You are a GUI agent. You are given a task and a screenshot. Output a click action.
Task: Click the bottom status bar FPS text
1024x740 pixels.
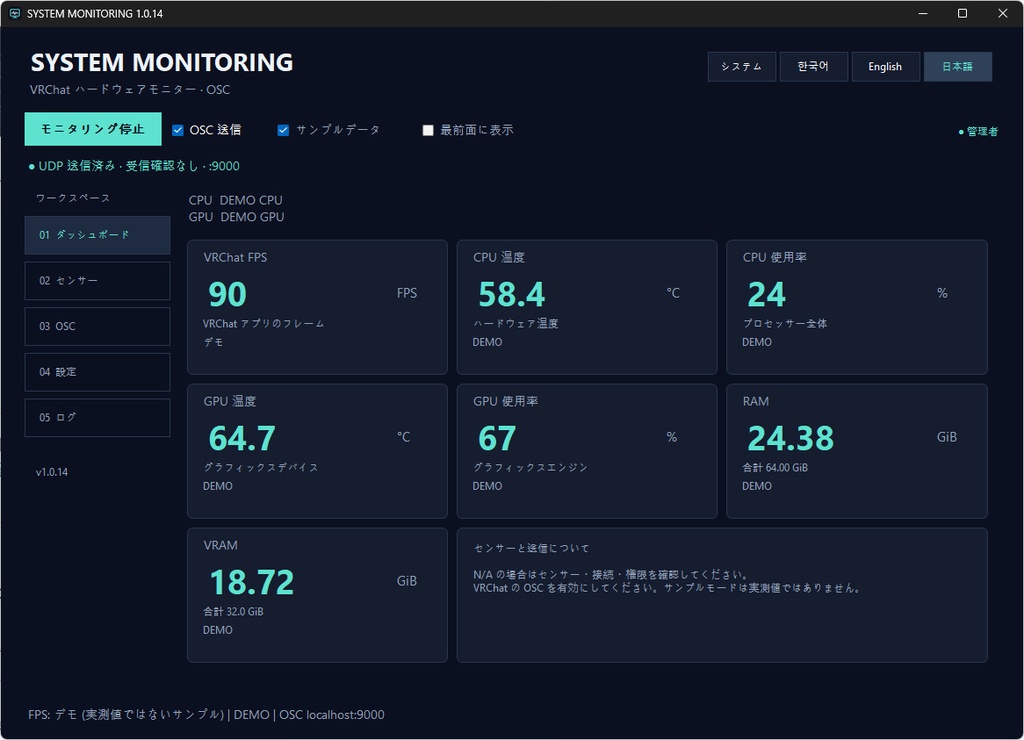[x=206, y=715]
